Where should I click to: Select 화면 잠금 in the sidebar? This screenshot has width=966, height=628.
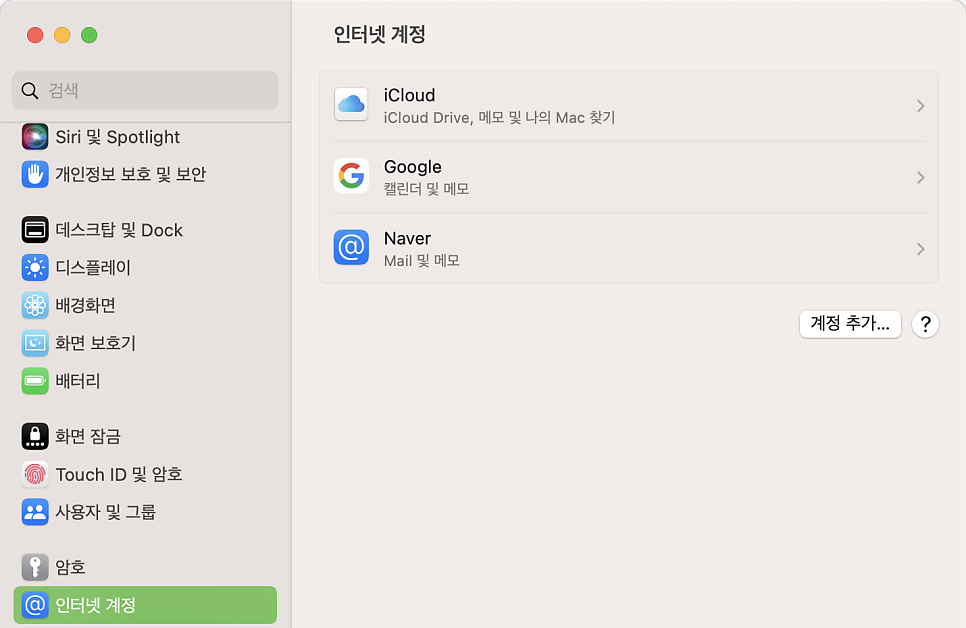tap(145, 436)
